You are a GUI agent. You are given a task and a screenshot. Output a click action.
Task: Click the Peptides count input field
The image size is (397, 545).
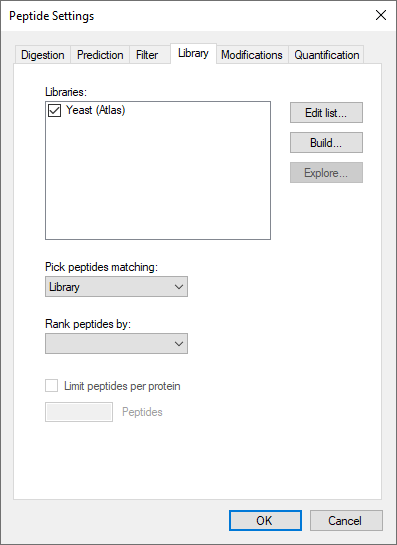79,412
